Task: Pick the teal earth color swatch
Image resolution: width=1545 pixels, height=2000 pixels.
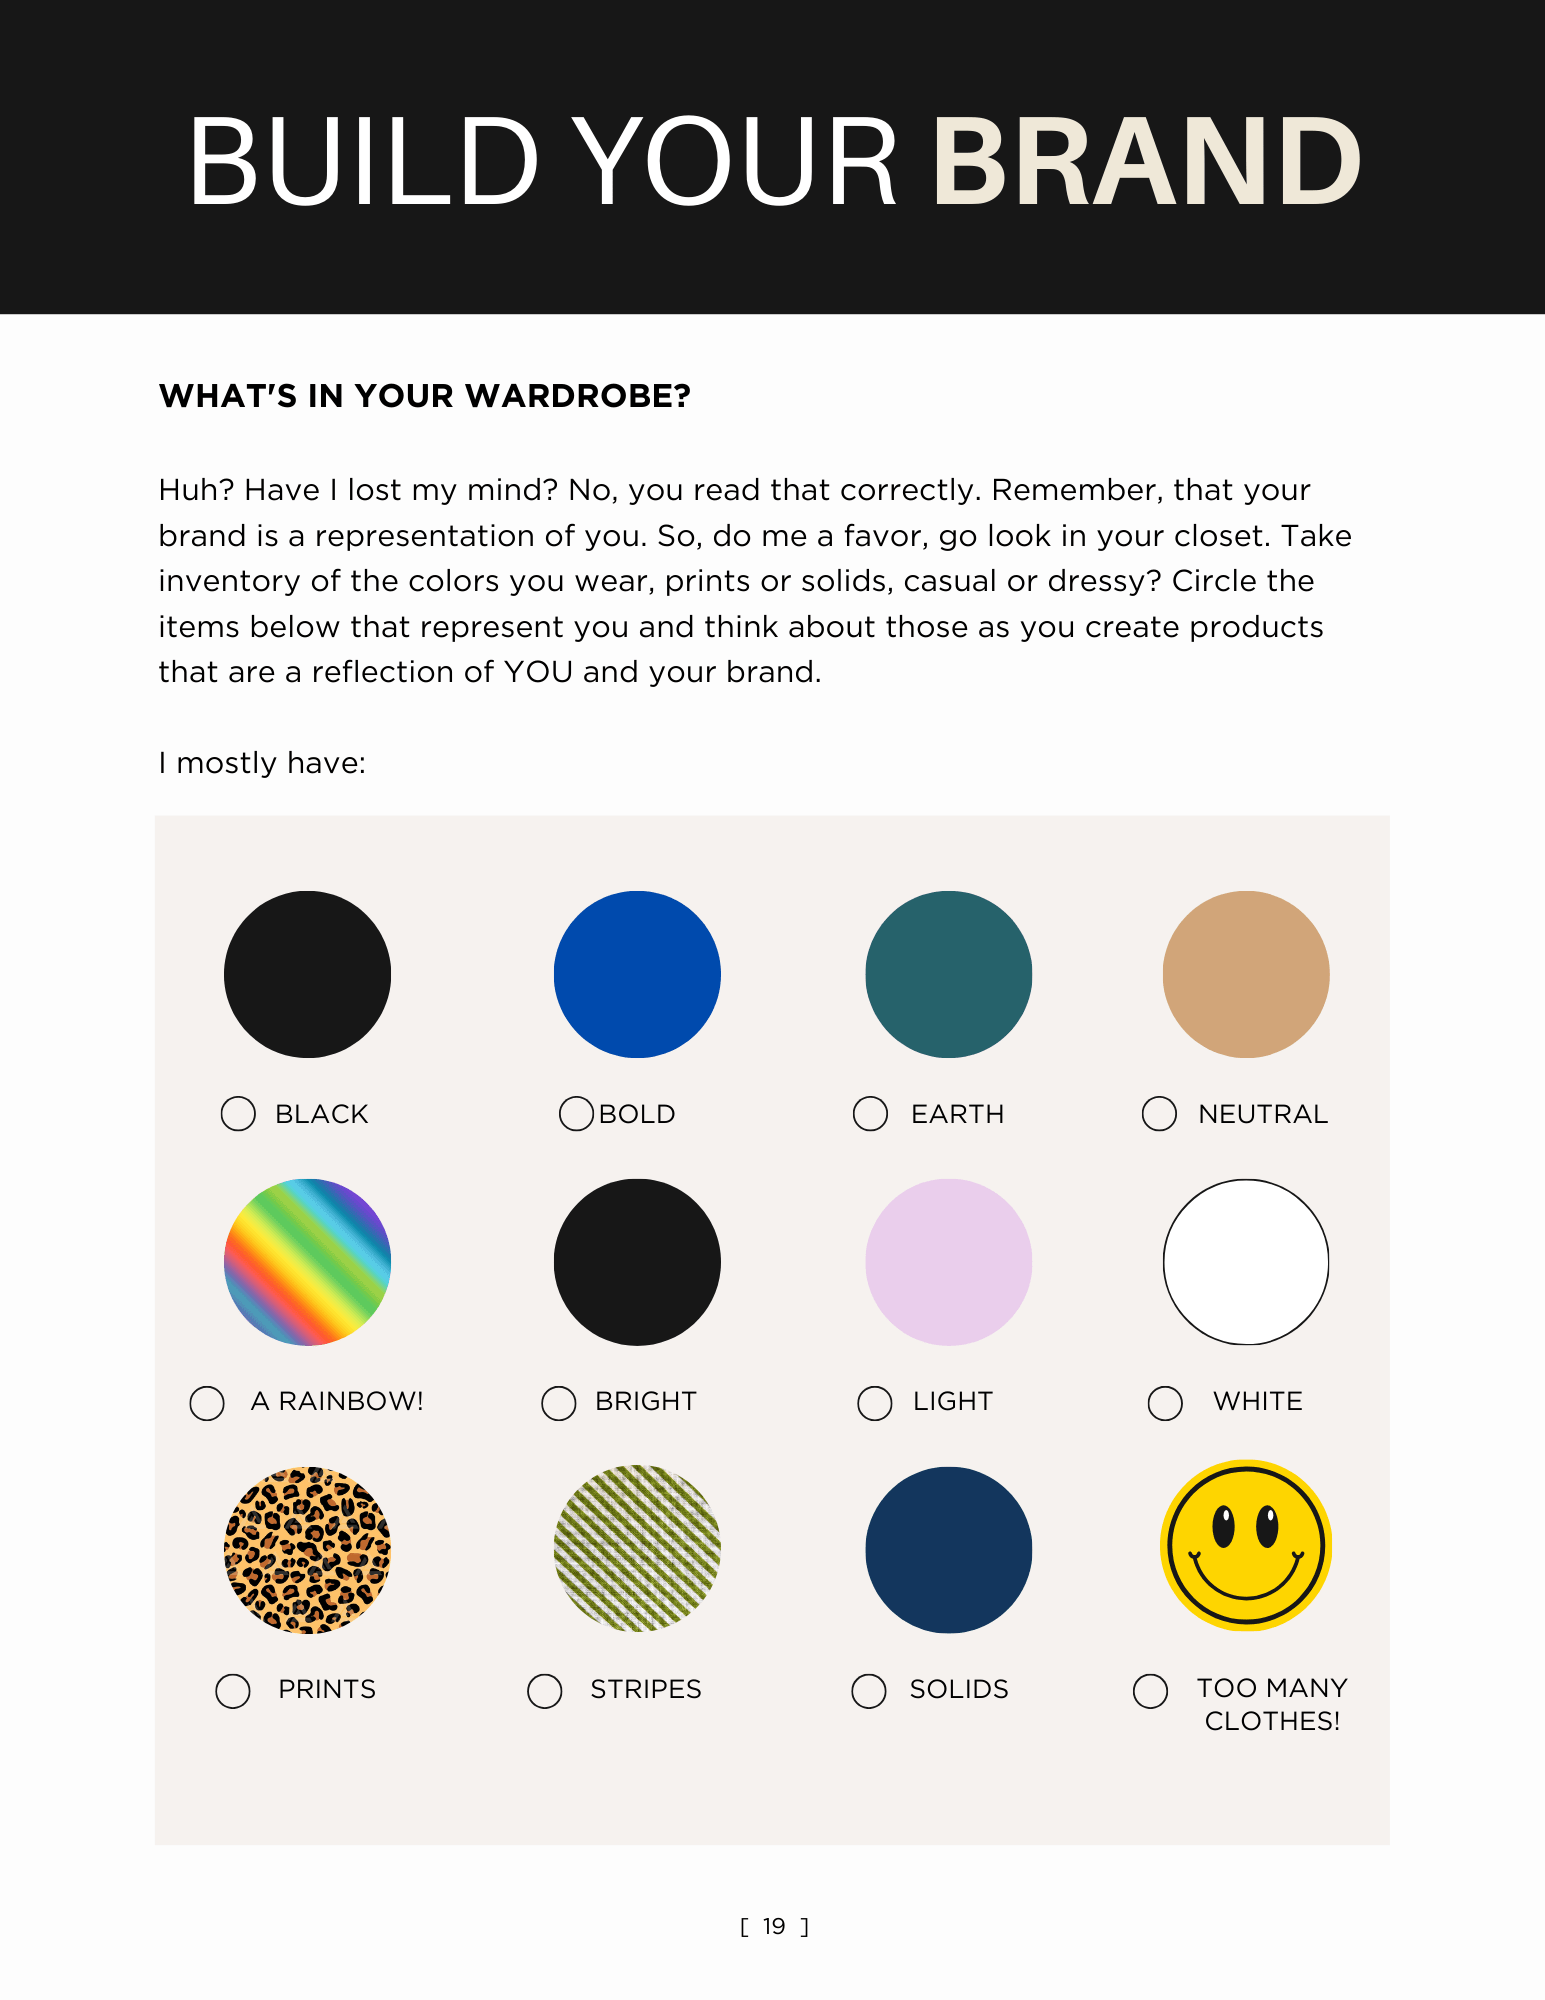Action: 948,974
